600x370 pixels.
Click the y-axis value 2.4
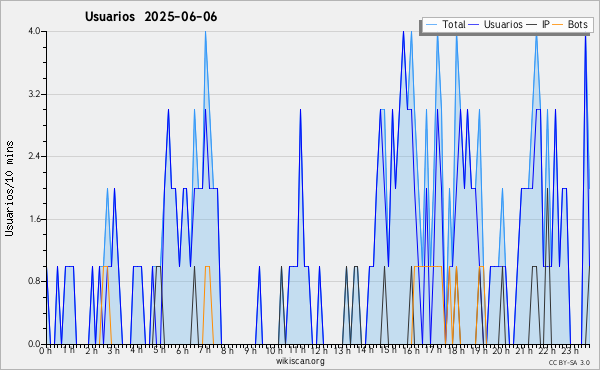point(34,156)
